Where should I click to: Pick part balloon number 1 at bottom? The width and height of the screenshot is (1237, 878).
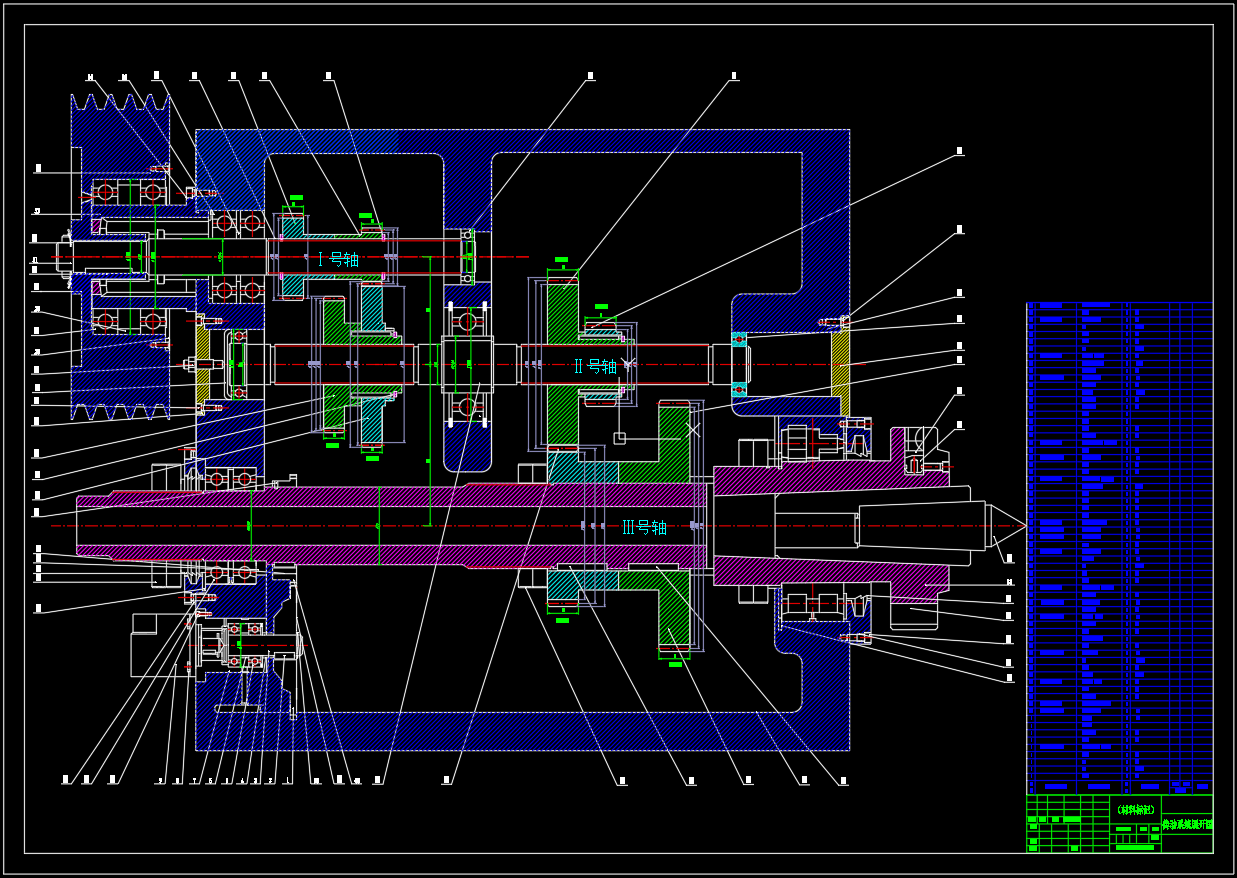point(288,780)
